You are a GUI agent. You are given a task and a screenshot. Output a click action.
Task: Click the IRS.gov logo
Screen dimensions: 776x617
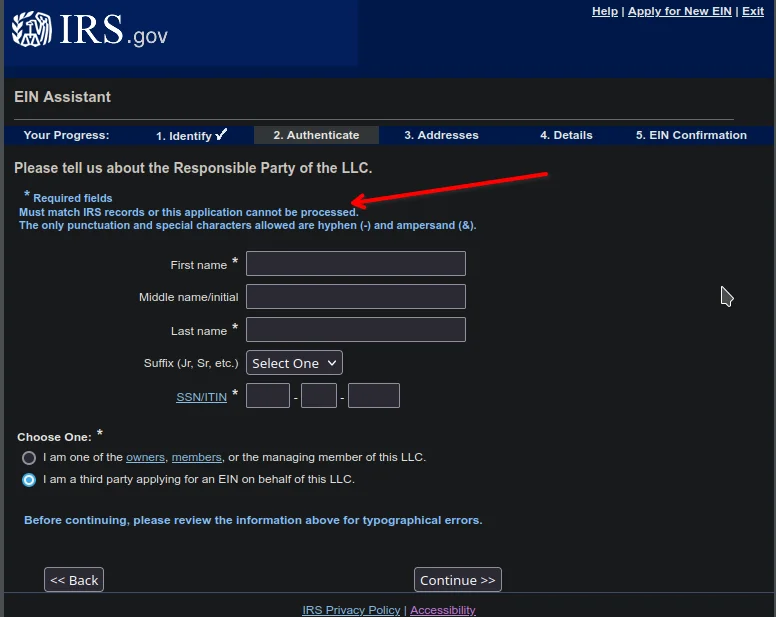tap(90, 30)
